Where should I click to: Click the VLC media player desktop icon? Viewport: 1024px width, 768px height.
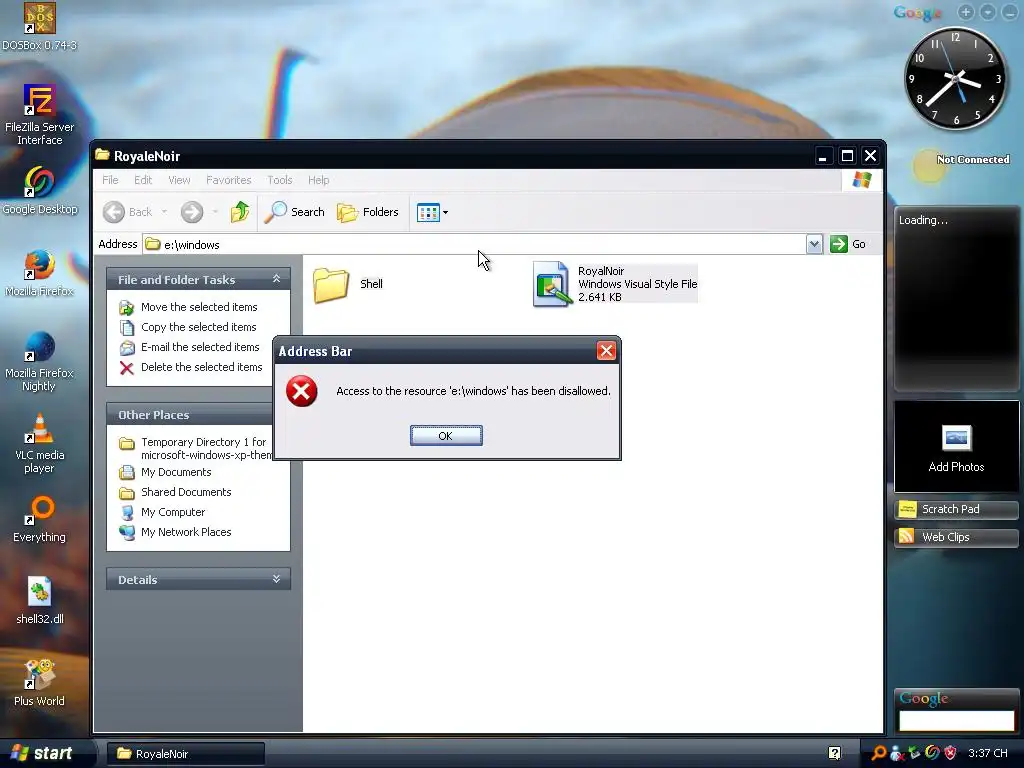(39, 443)
